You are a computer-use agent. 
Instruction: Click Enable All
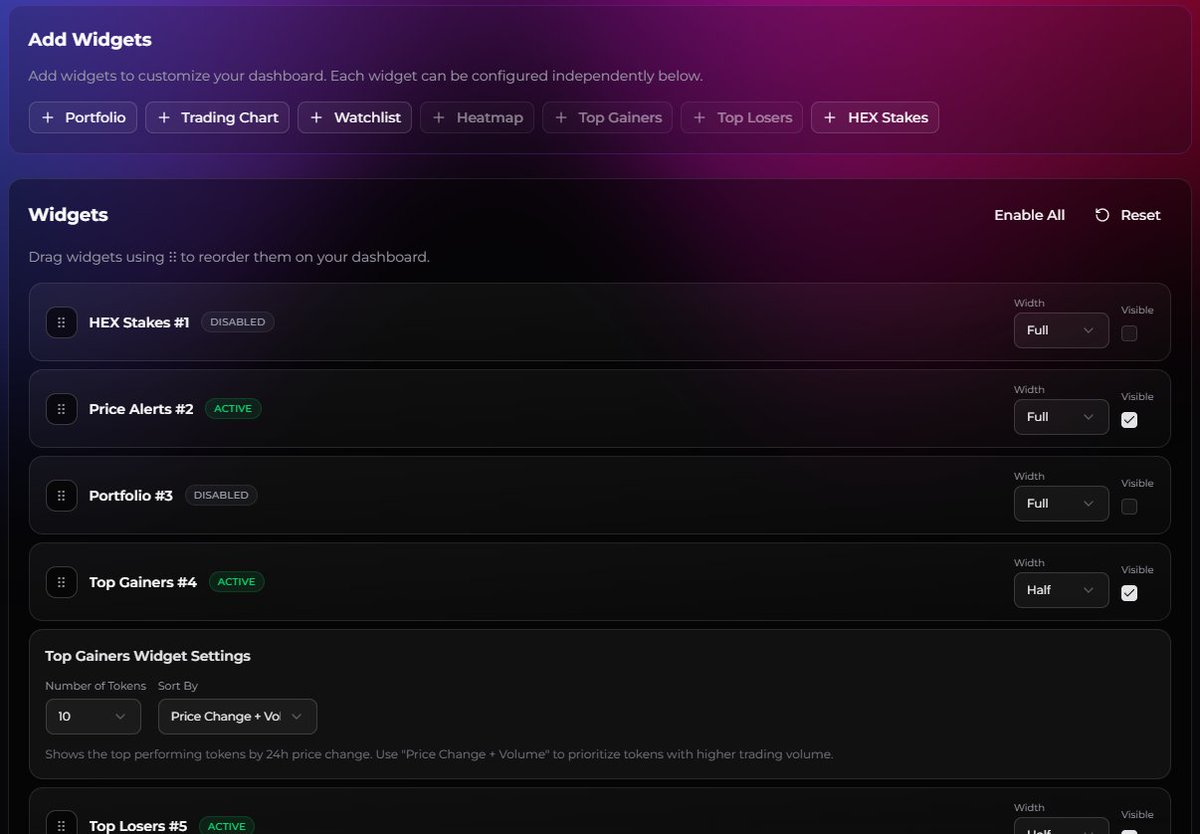coord(1029,215)
